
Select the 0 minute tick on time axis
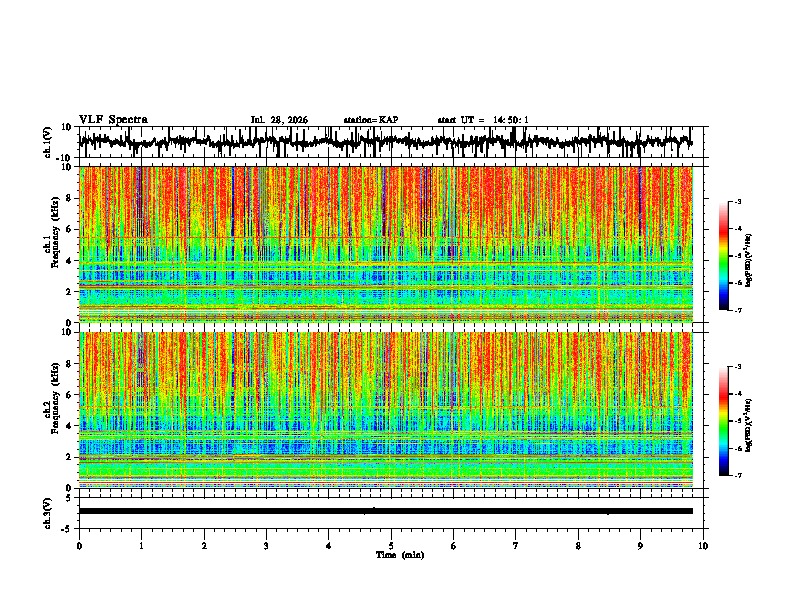coord(79,546)
